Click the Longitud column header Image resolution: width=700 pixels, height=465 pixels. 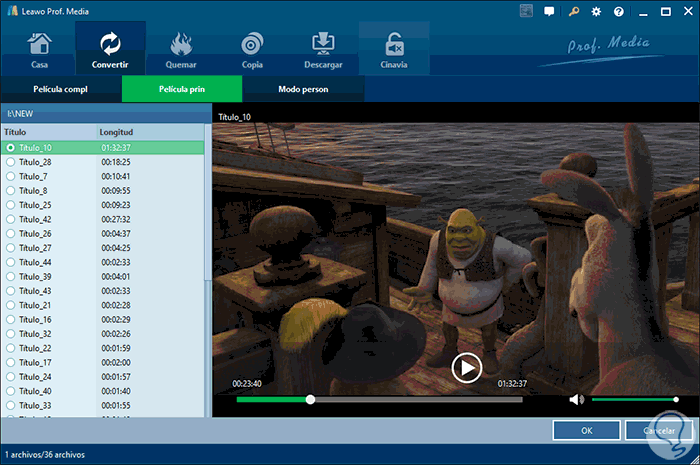pyautogui.click(x=150, y=132)
